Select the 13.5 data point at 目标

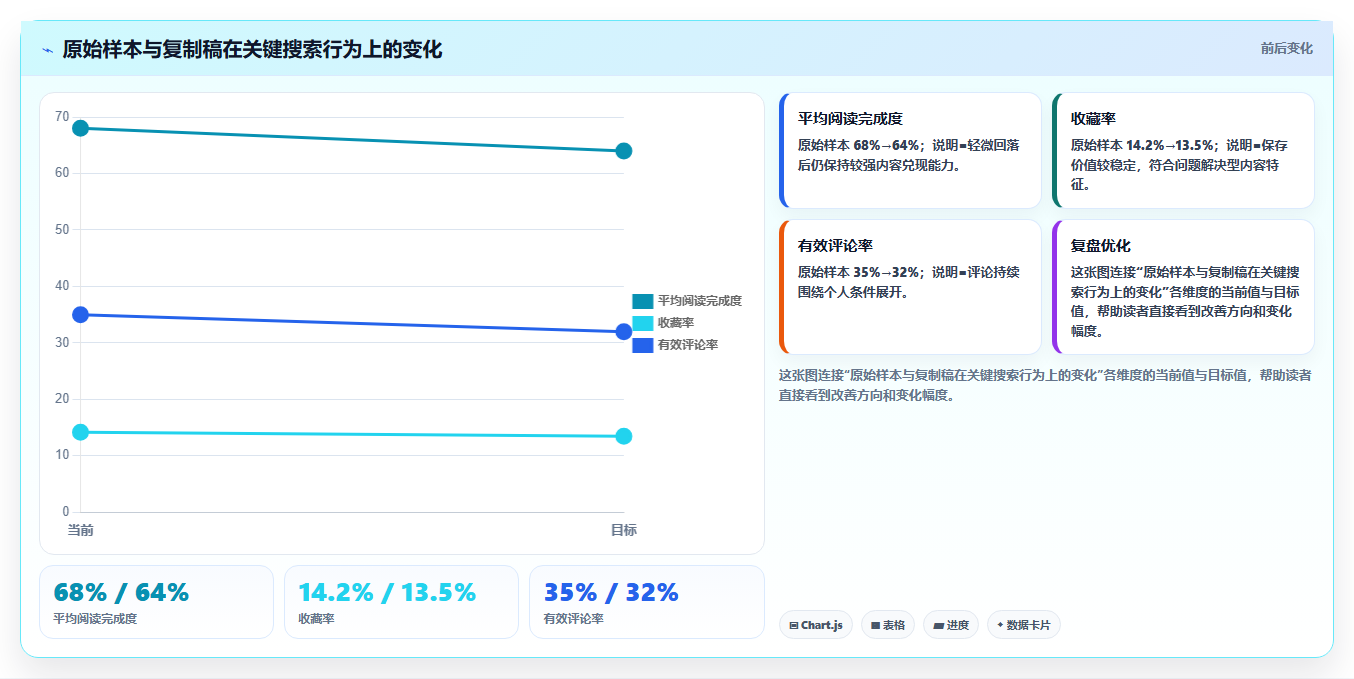(624, 436)
